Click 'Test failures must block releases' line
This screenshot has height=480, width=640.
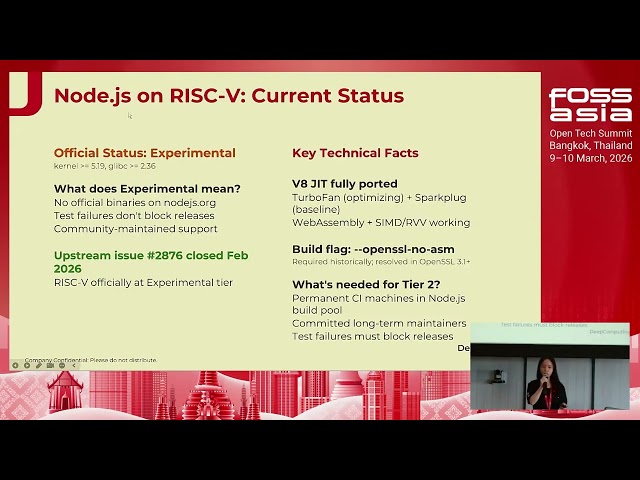coord(373,336)
